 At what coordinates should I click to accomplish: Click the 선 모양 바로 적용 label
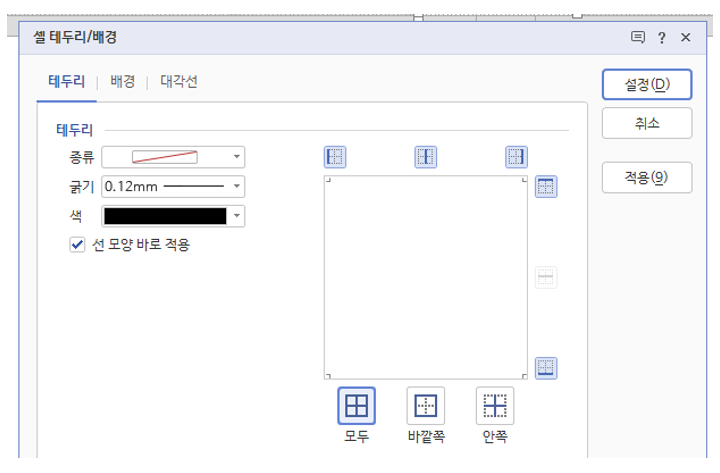tap(141, 245)
